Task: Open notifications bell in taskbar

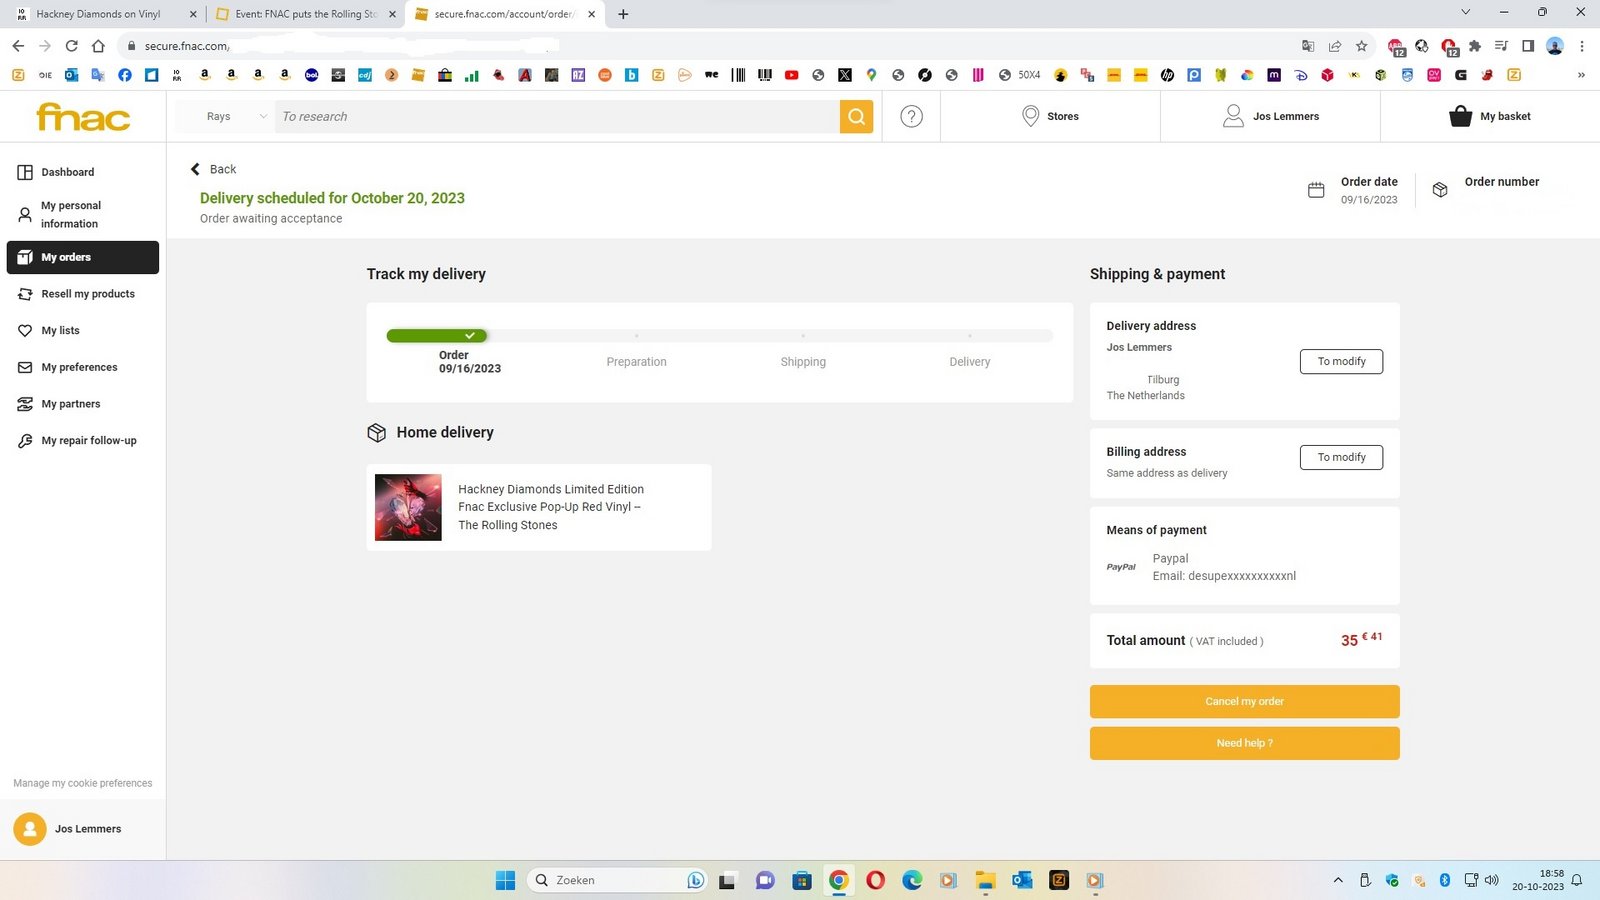Action: [x=1577, y=880]
